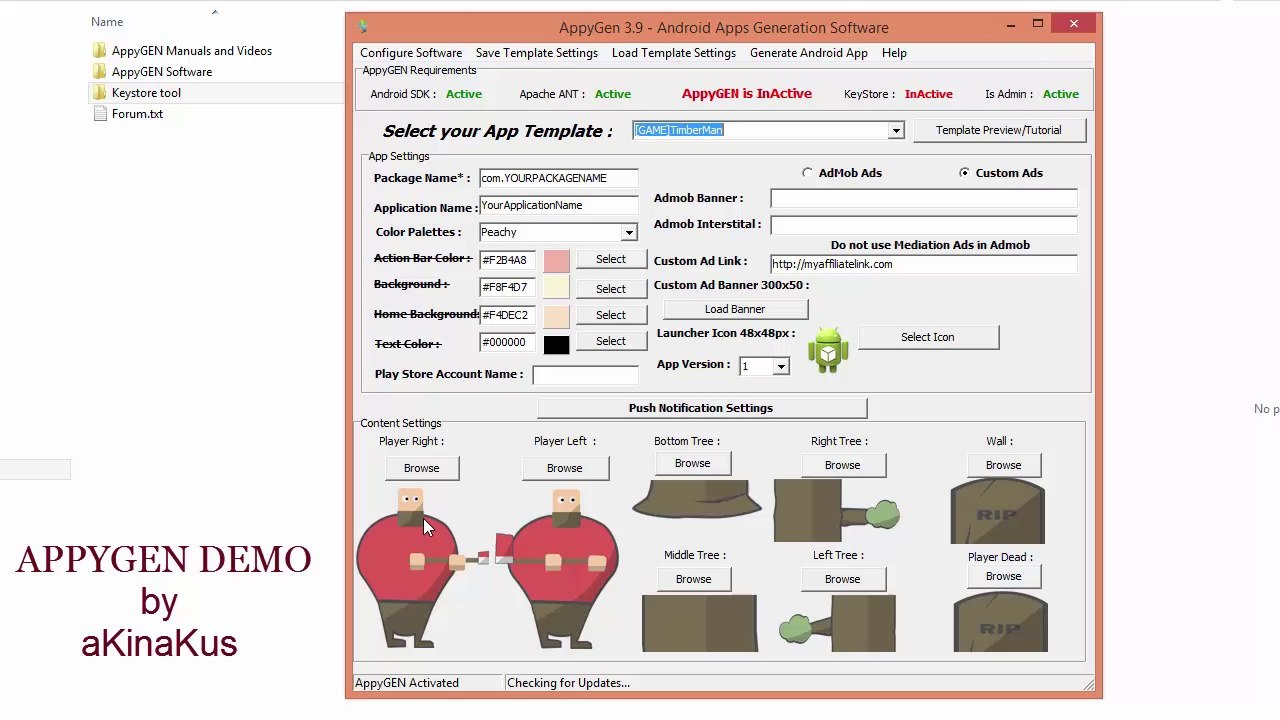
Task: Browse for Player Dead image
Action: (1003, 576)
